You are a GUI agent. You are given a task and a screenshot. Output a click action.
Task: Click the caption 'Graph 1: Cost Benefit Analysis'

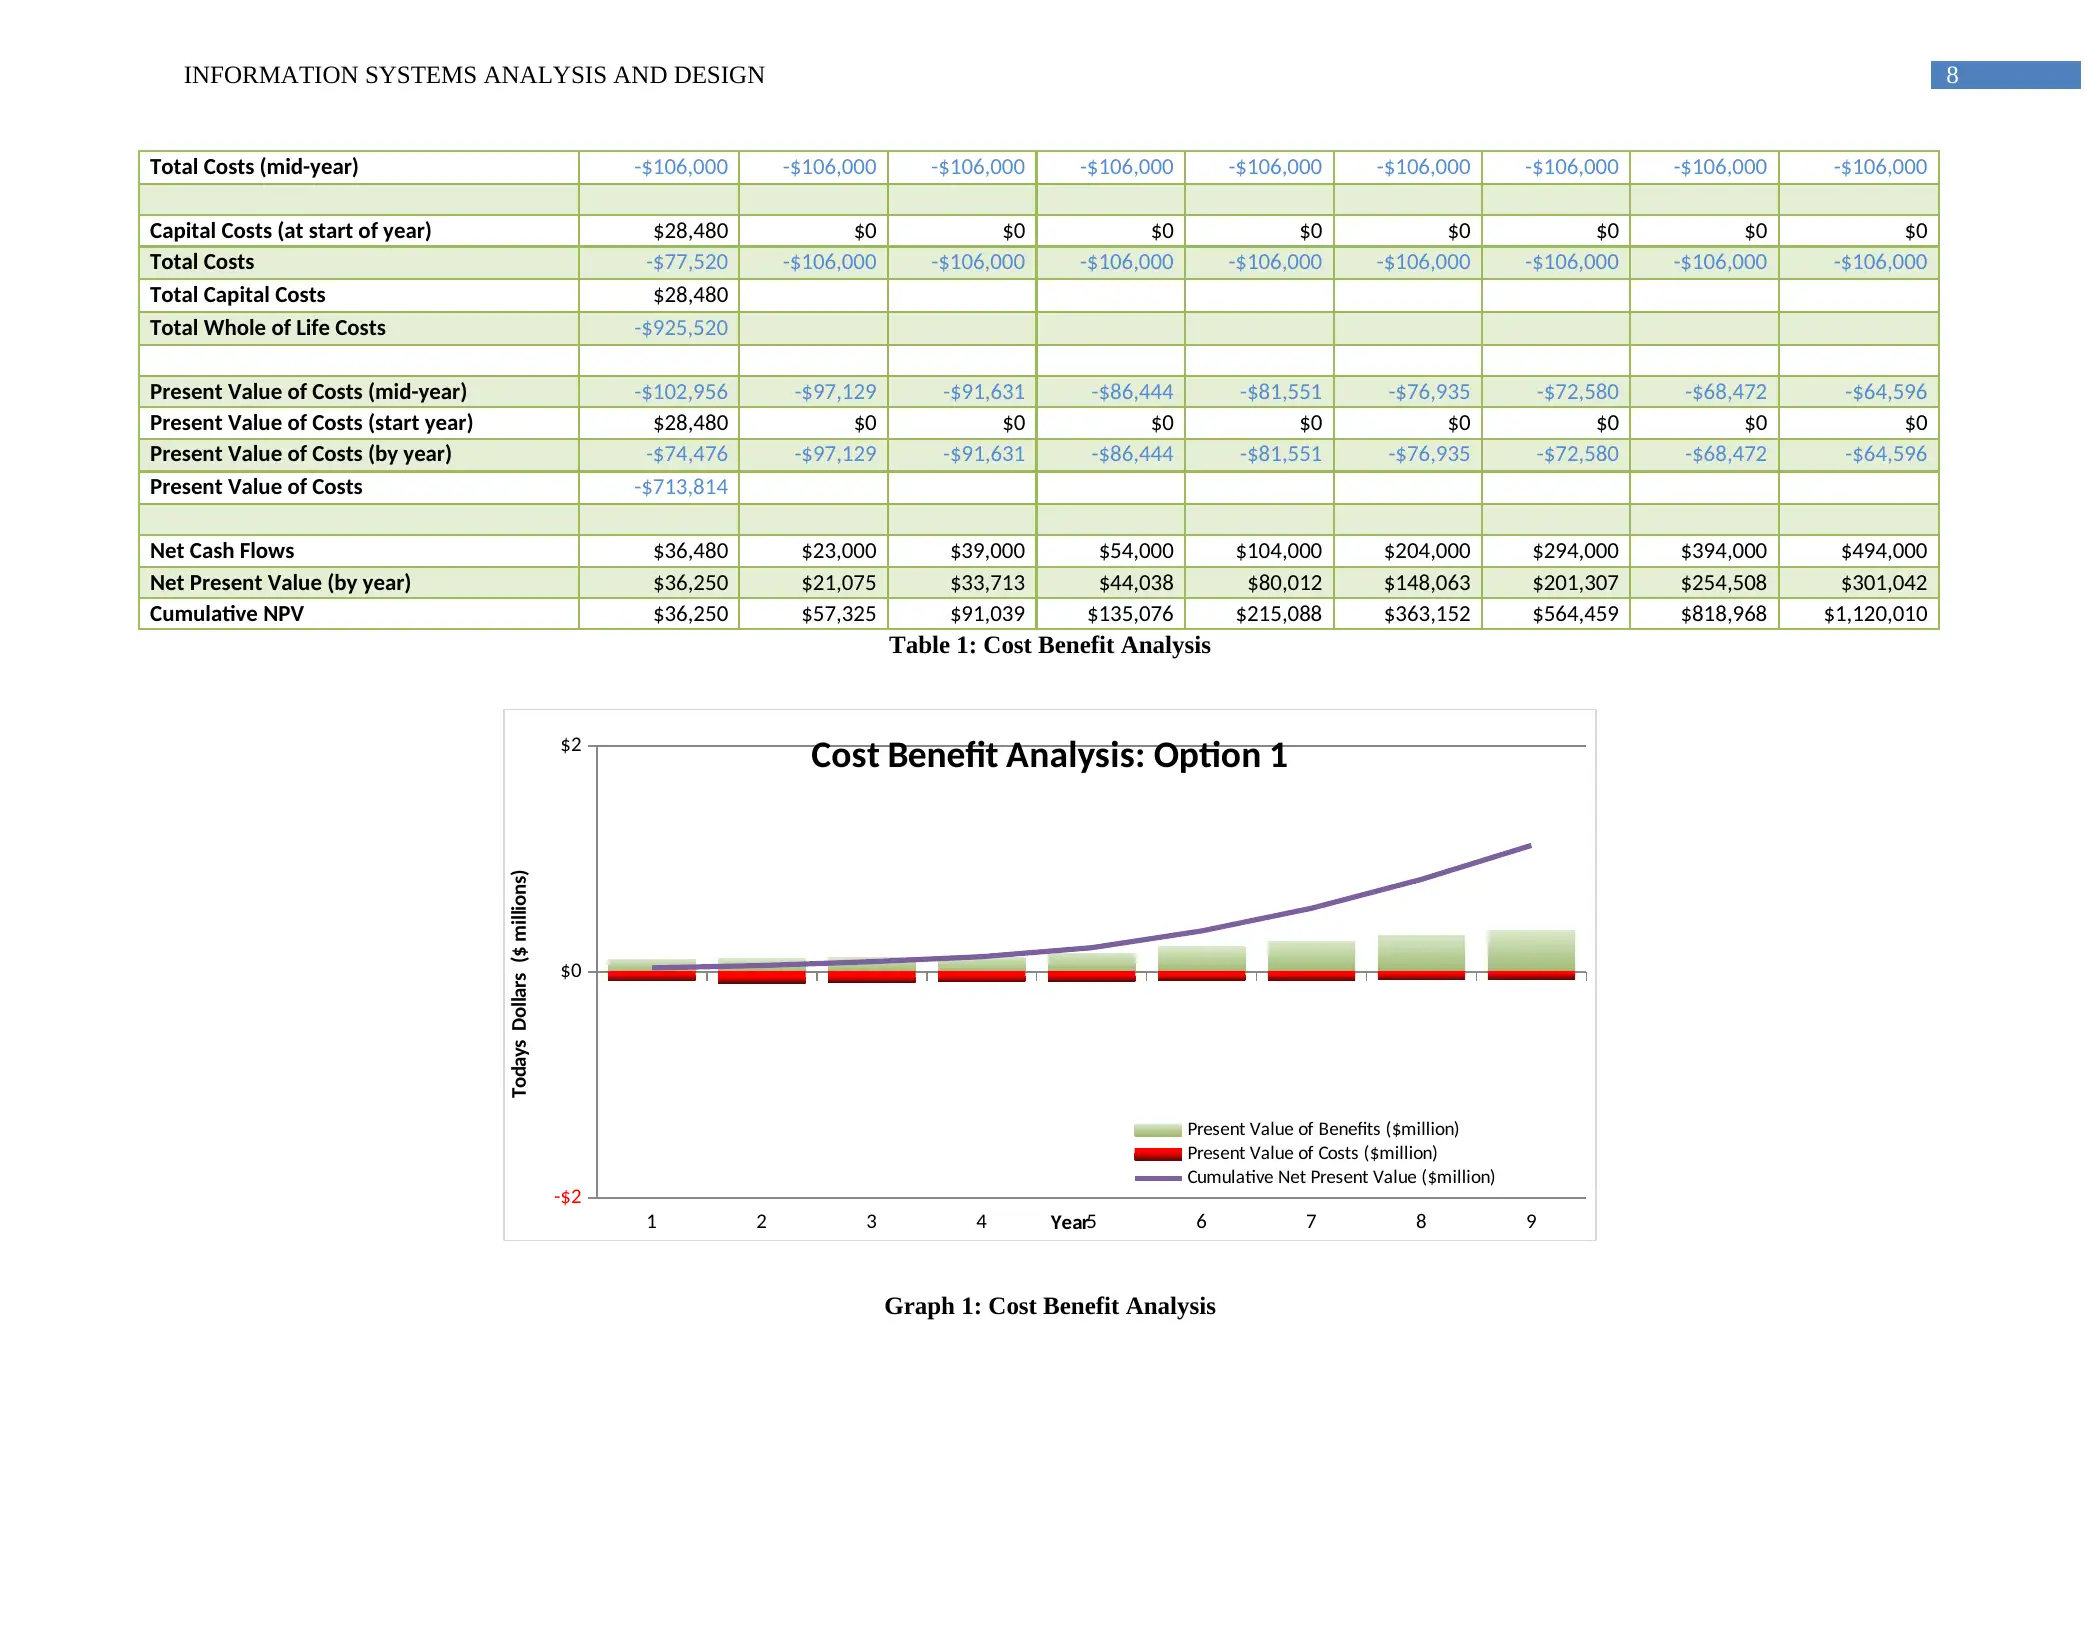[x=1050, y=1306]
